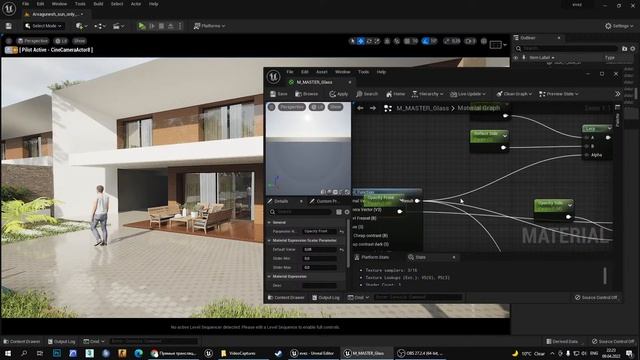Open main viewport options hamburger menu

click(x=9, y=41)
